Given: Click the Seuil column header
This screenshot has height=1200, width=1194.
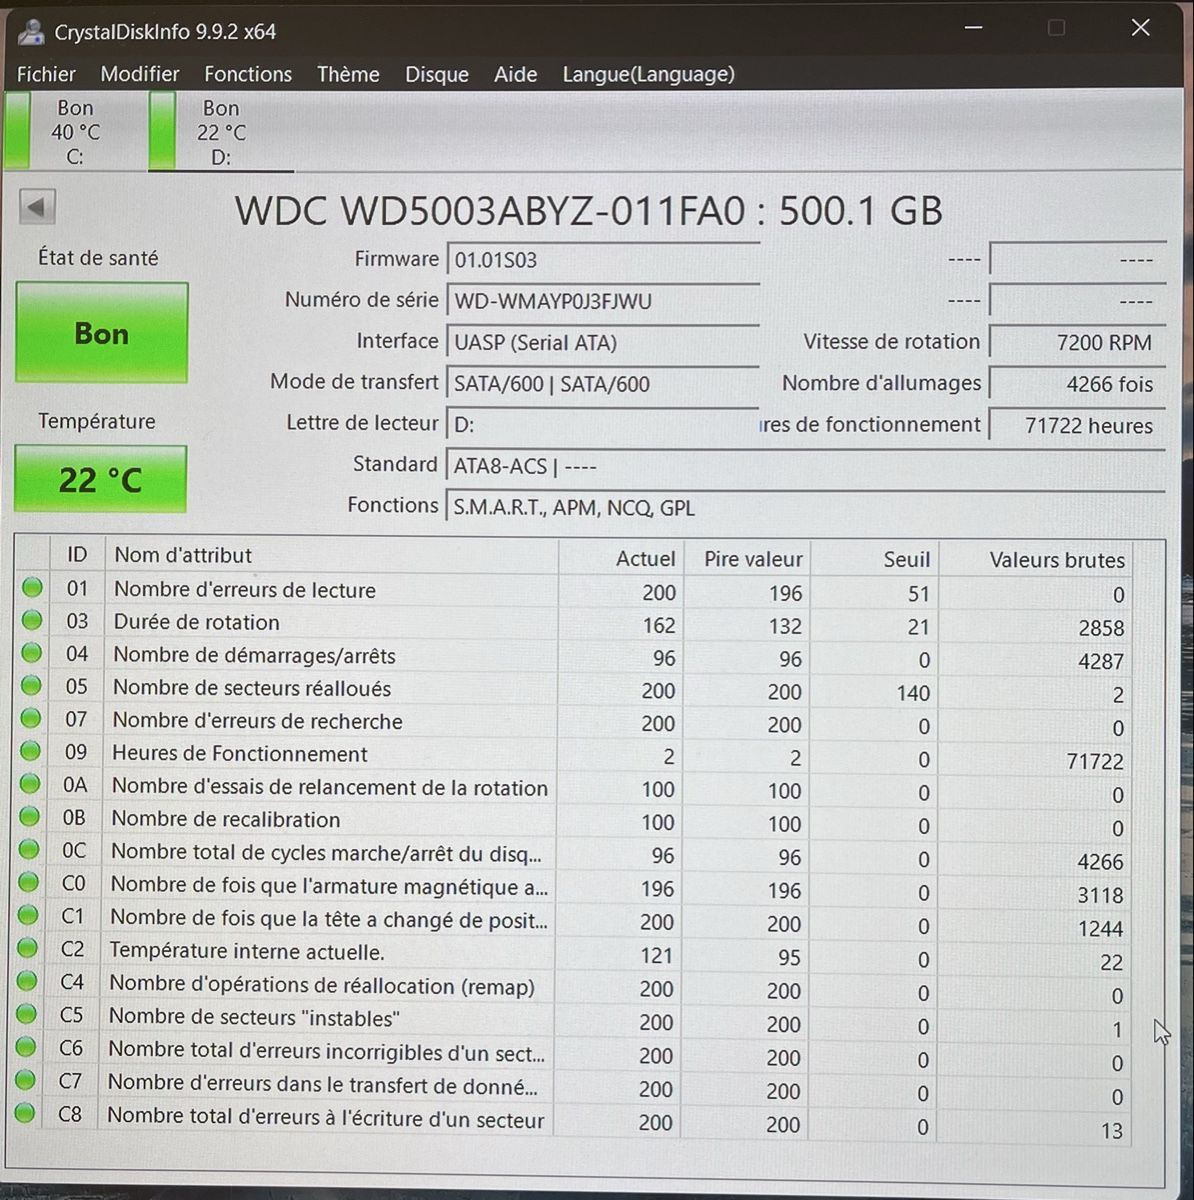Looking at the screenshot, I should (x=874, y=559).
